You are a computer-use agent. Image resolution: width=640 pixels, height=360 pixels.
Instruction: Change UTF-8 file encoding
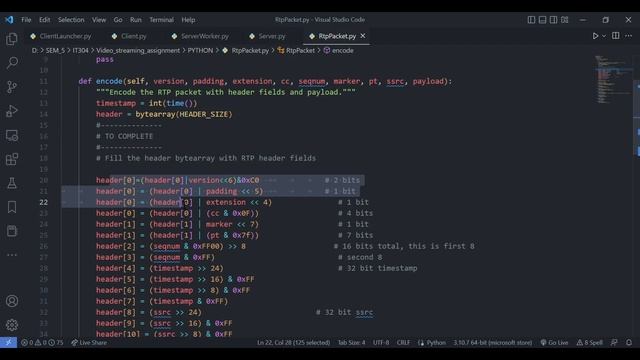[381, 342]
